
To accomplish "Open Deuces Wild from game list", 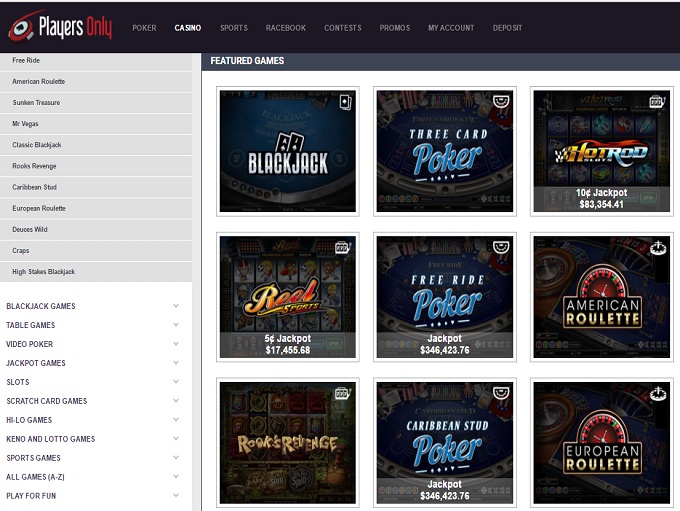I will coord(30,229).
